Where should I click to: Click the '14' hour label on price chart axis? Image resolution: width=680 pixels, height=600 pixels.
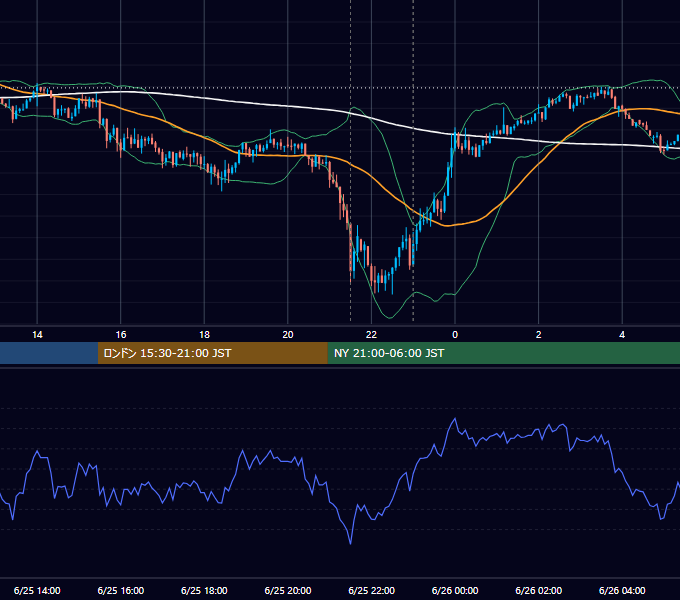(x=37, y=335)
